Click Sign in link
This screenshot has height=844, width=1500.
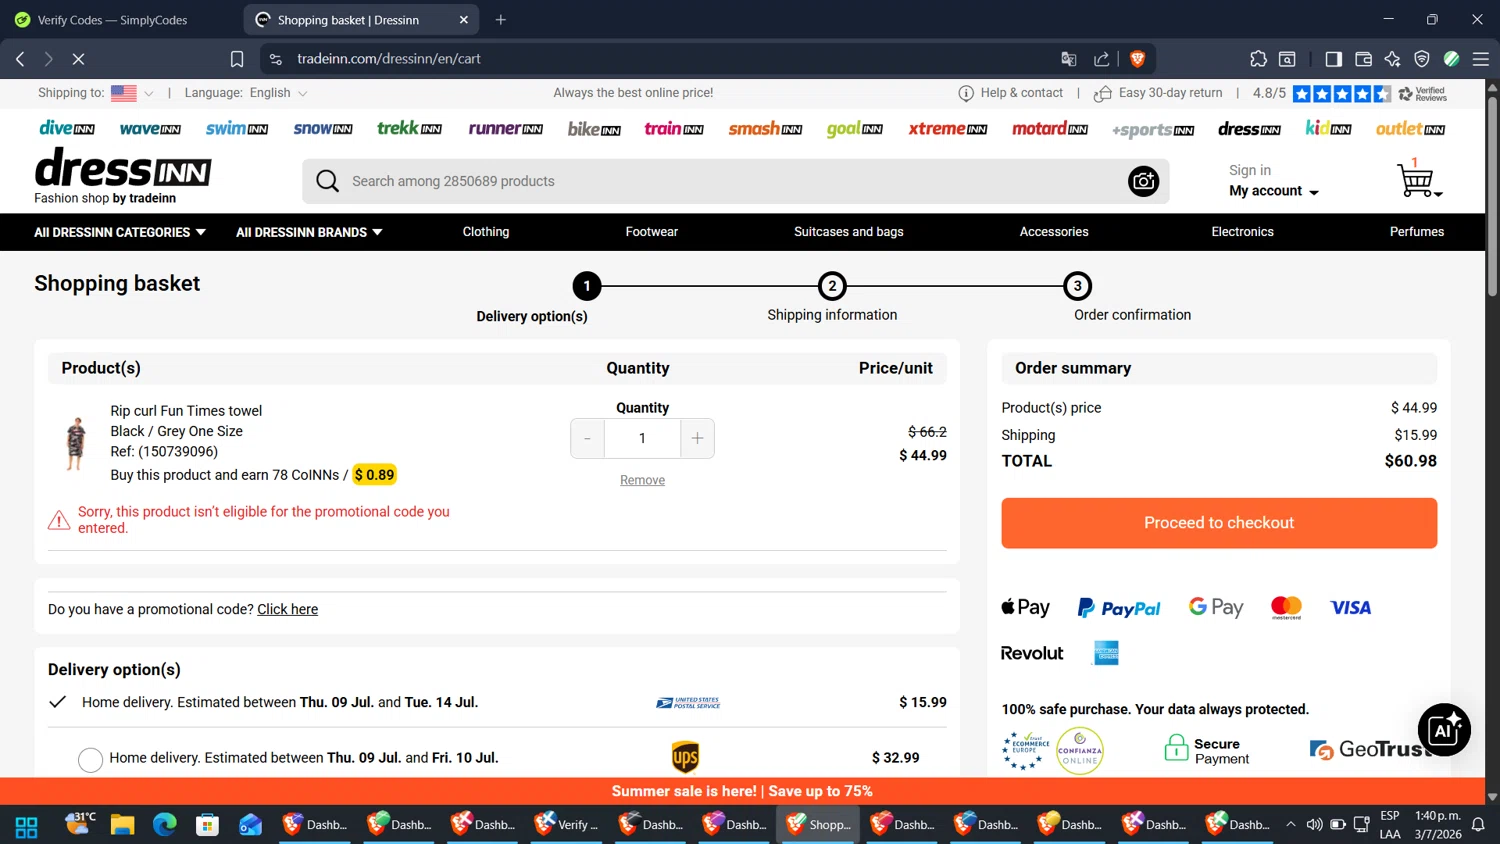point(1250,170)
